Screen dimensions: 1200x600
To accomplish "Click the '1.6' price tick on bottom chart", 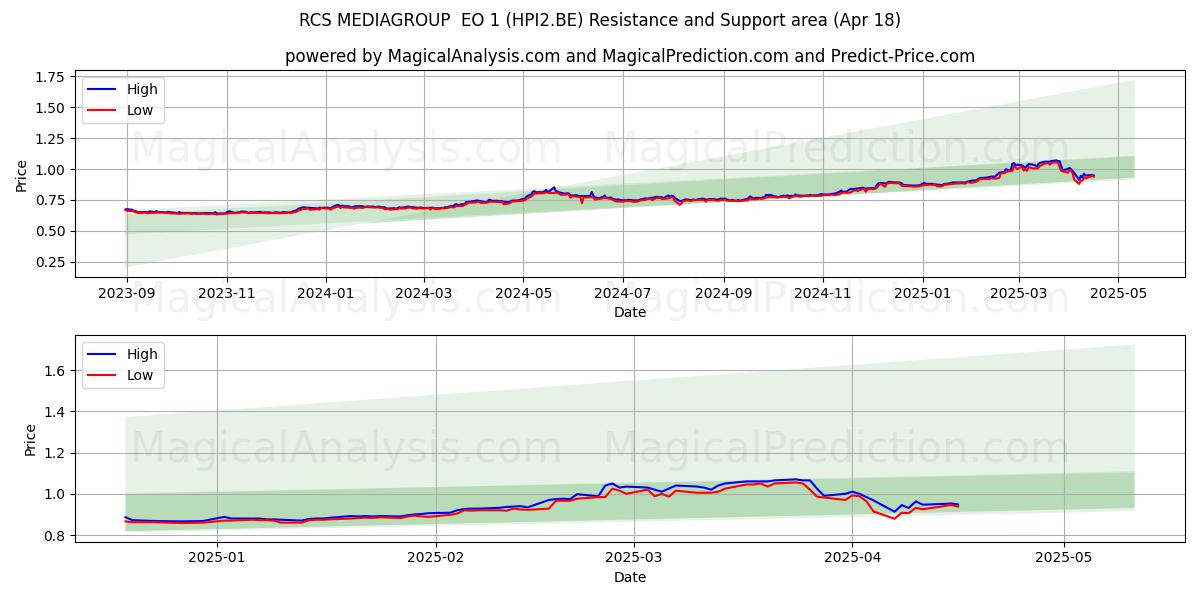I will point(55,371).
